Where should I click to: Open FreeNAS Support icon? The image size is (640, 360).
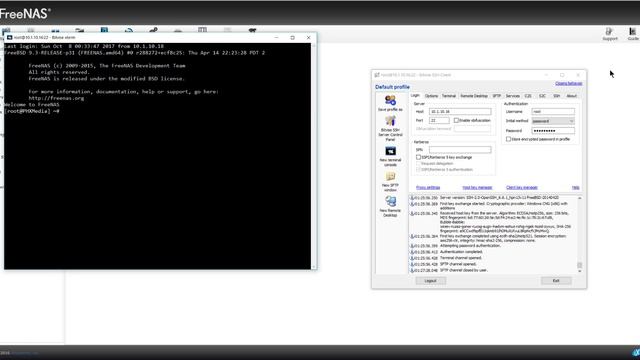610,34
